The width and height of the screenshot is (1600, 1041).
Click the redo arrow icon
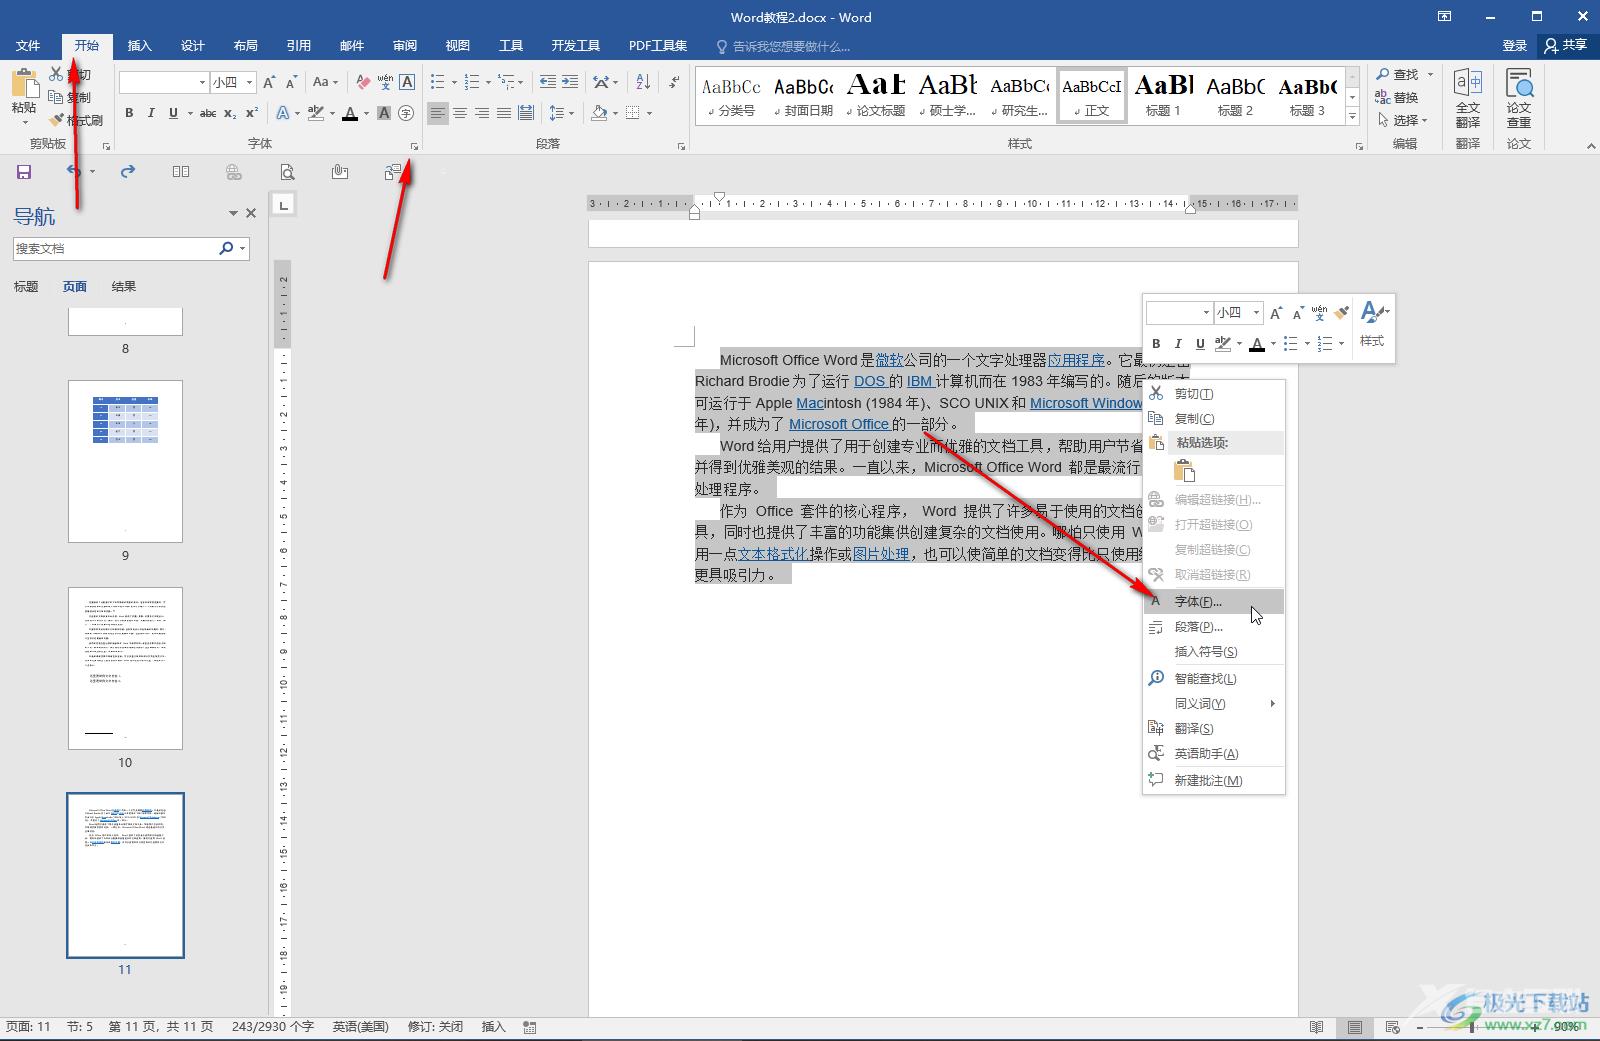point(127,172)
